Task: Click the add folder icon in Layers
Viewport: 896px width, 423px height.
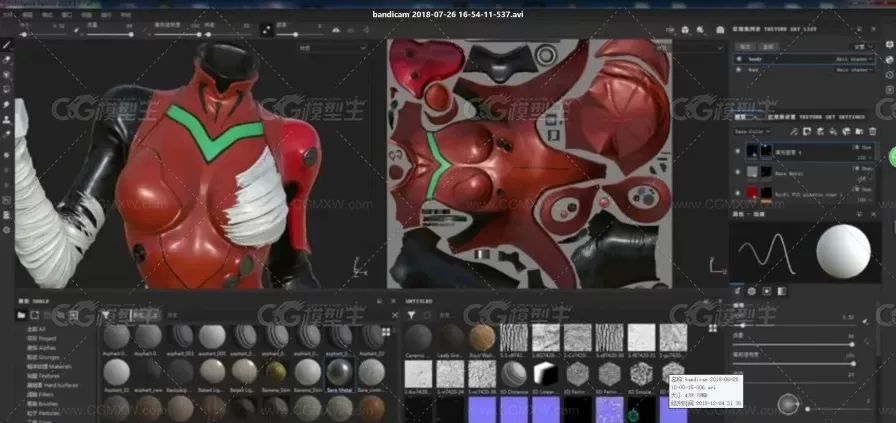Action: (x=859, y=131)
